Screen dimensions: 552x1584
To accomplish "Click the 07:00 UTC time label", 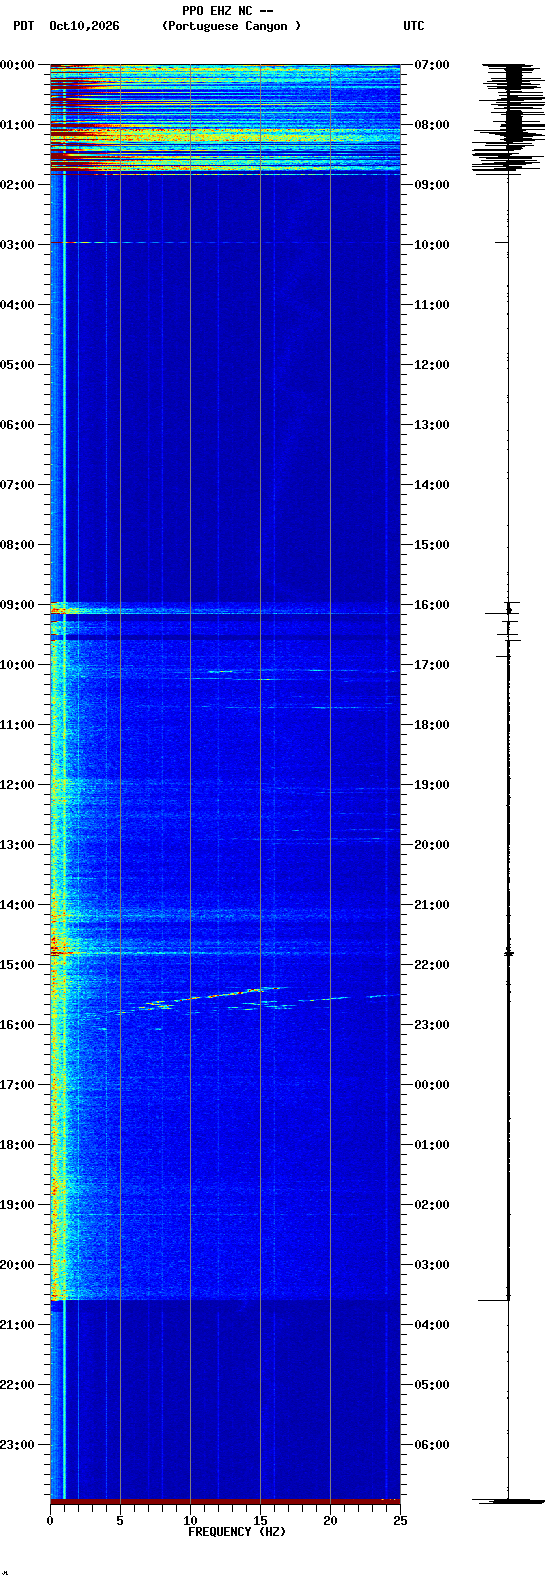I will tap(432, 65).
